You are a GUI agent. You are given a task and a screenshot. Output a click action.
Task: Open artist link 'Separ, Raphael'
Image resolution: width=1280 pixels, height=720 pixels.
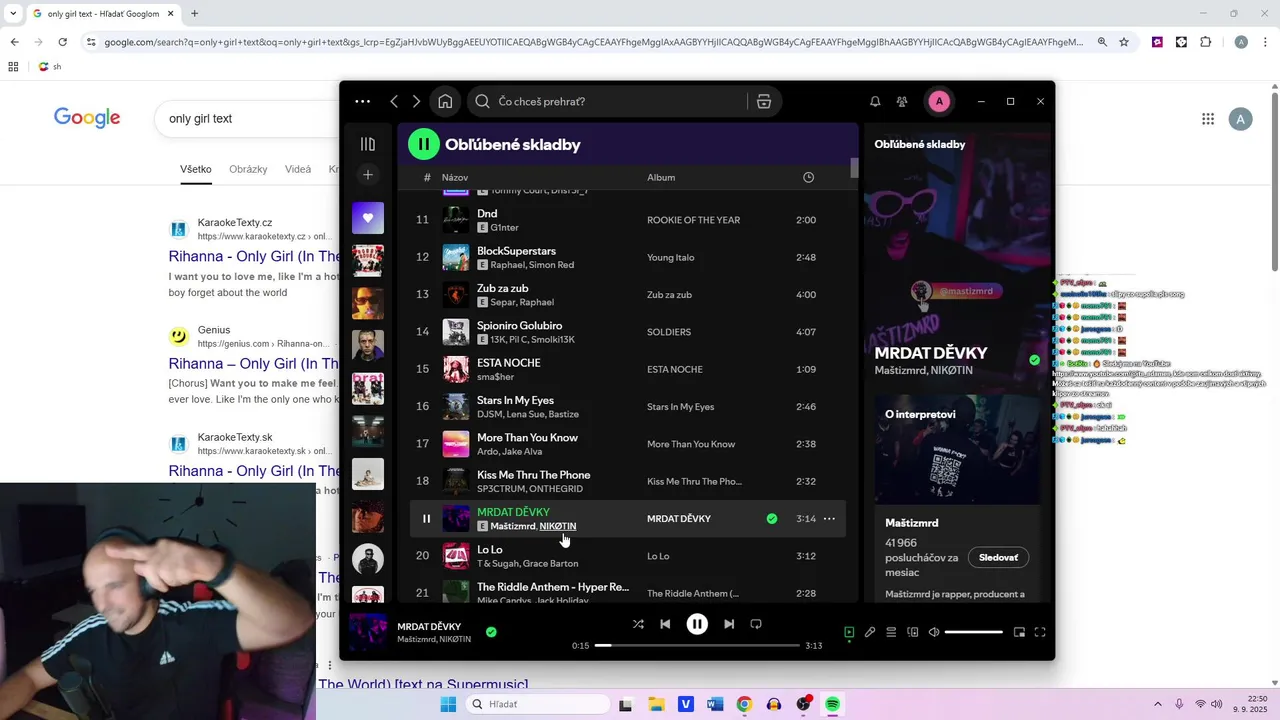pyautogui.click(x=522, y=302)
